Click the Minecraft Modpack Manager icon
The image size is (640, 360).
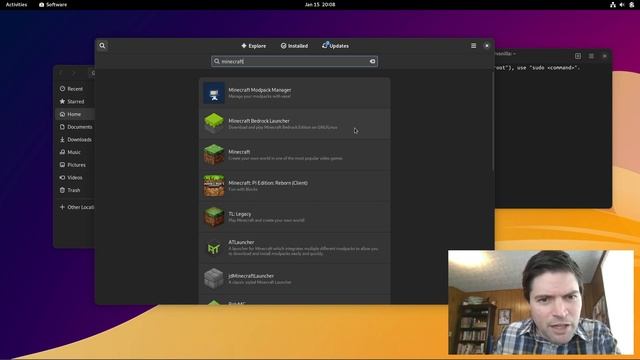(x=214, y=93)
